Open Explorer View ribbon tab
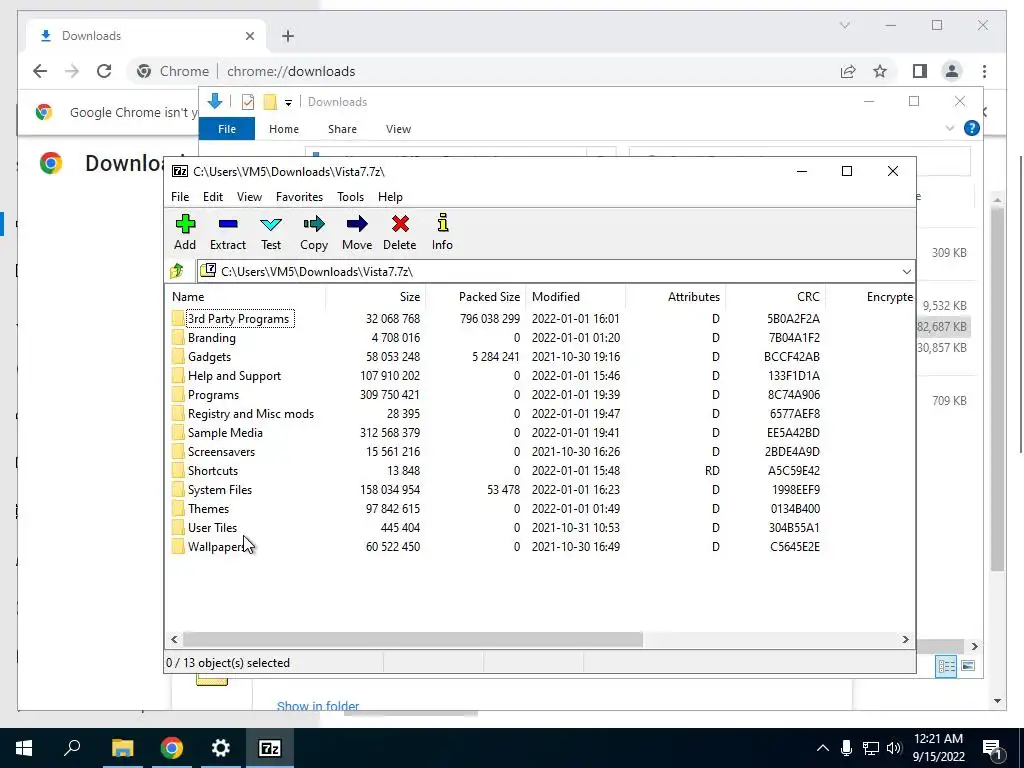Image resolution: width=1024 pixels, height=768 pixels. click(x=398, y=129)
